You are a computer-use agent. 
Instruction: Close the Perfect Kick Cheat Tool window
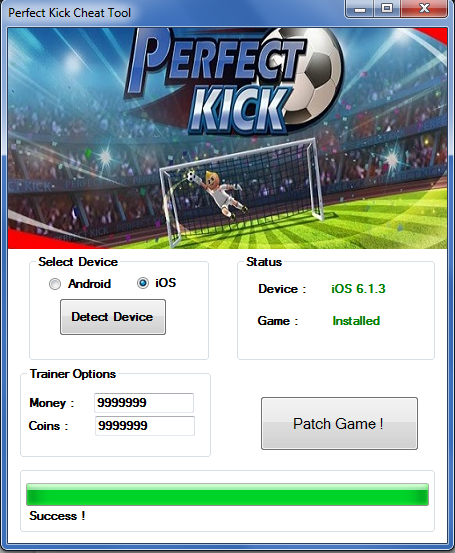[424, 8]
